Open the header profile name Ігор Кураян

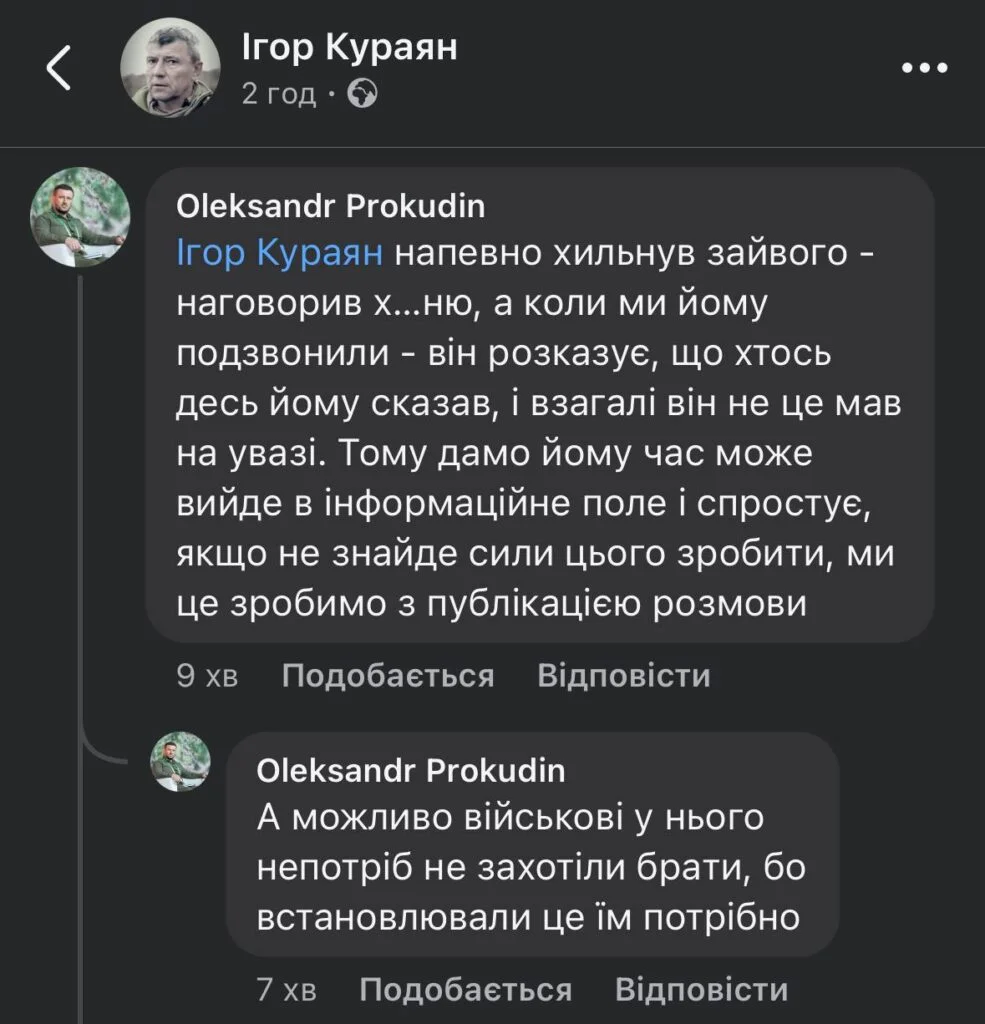[x=349, y=47]
